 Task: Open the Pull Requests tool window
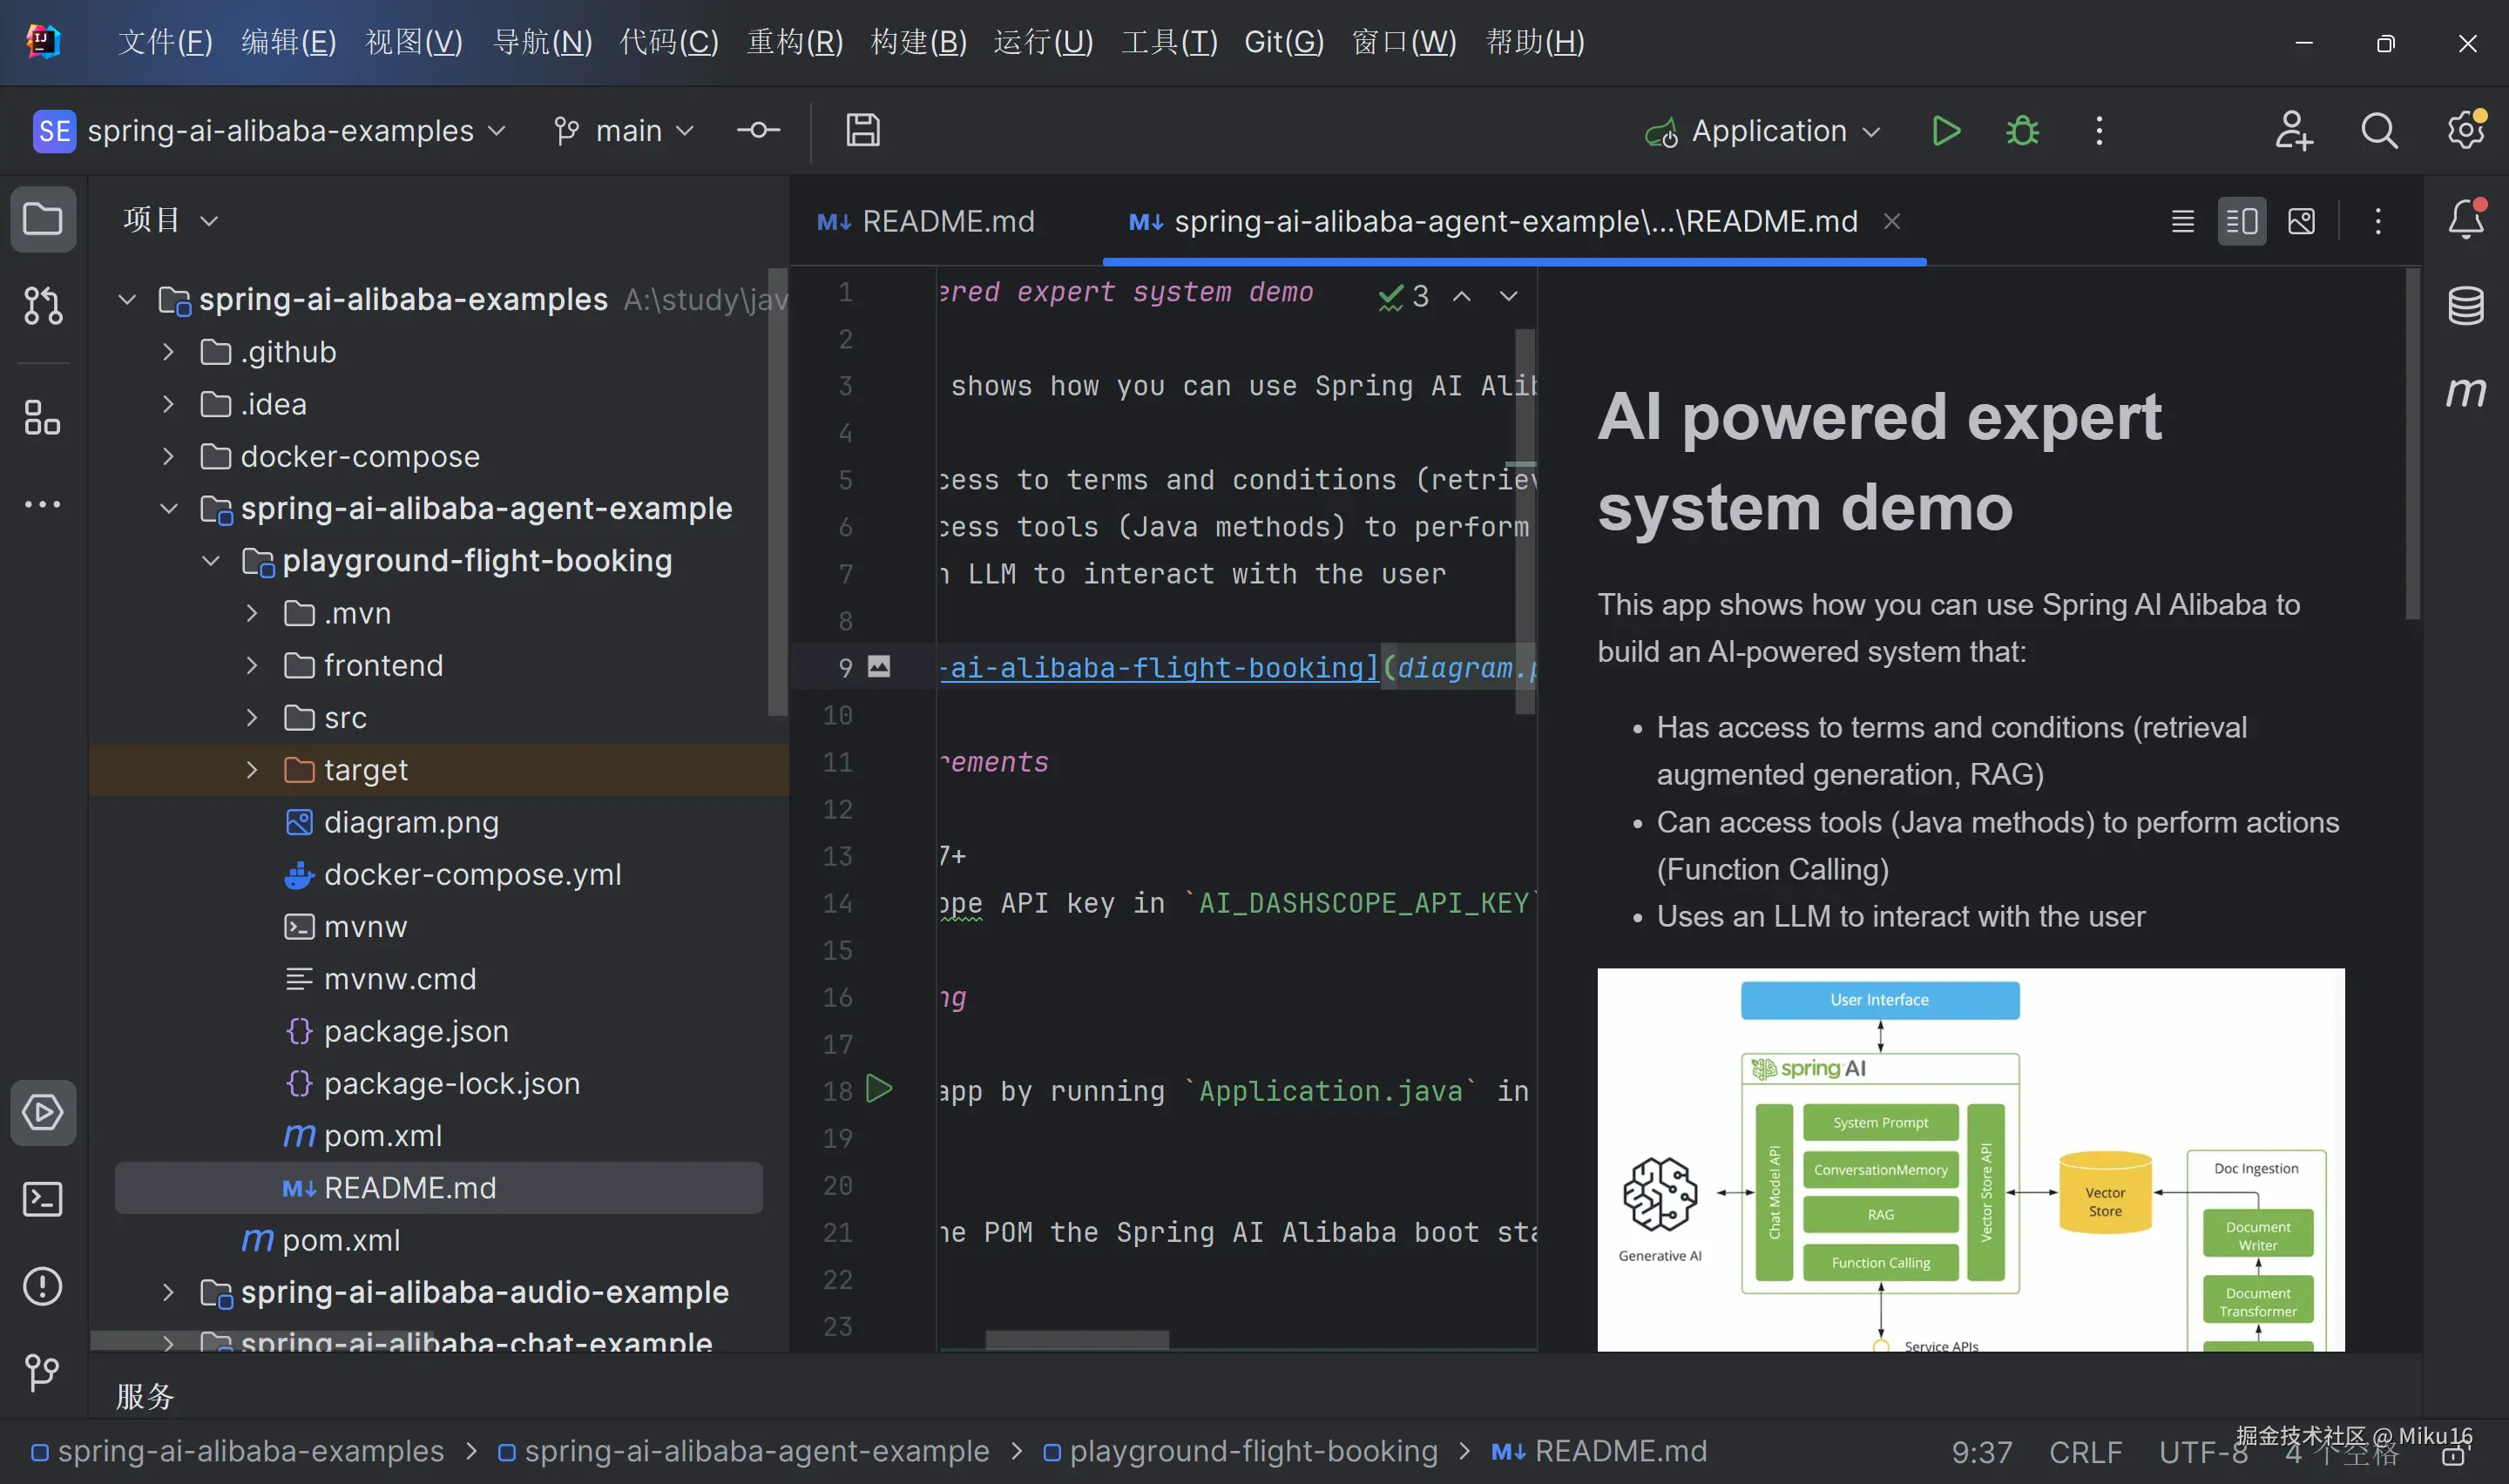[x=42, y=306]
